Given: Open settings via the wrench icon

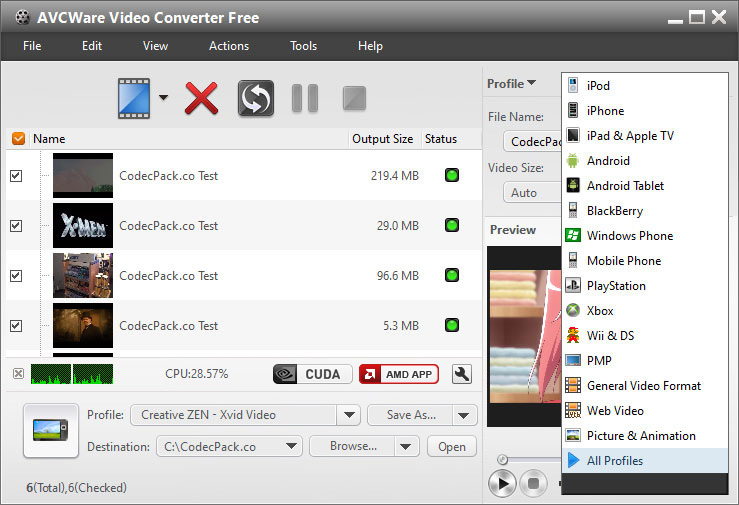Looking at the screenshot, I should pyautogui.click(x=462, y=374).
